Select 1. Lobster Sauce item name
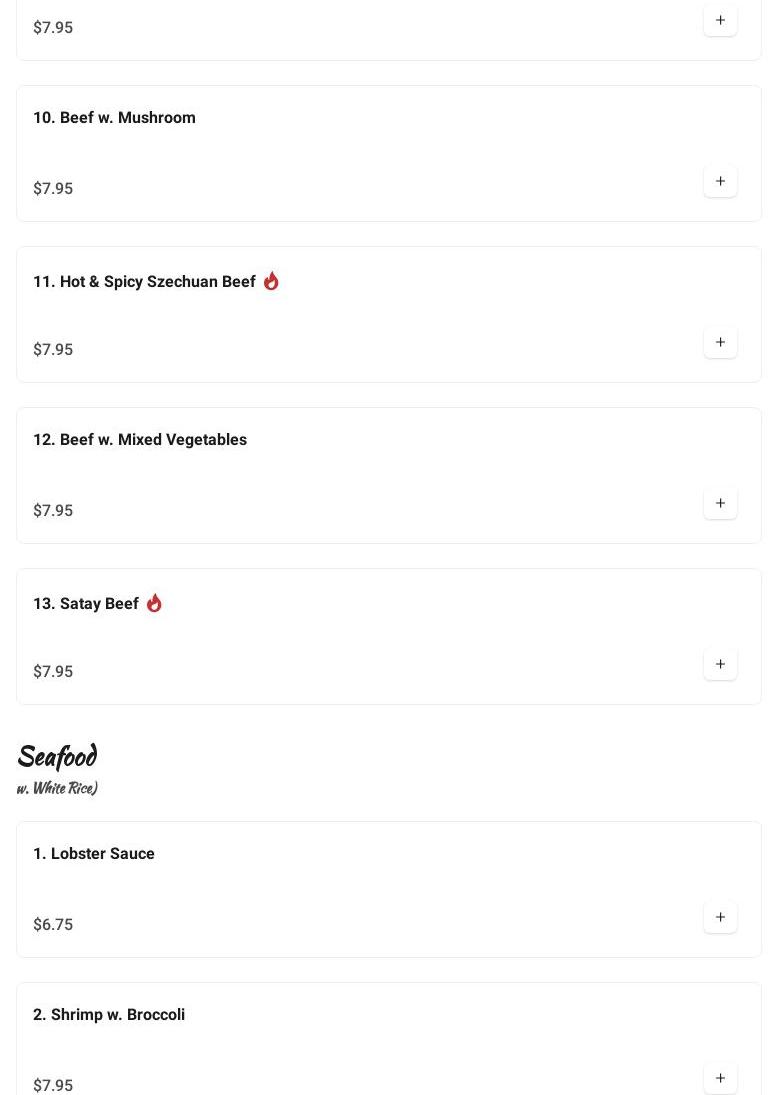The image size is (778, 1095). [94, 854]
